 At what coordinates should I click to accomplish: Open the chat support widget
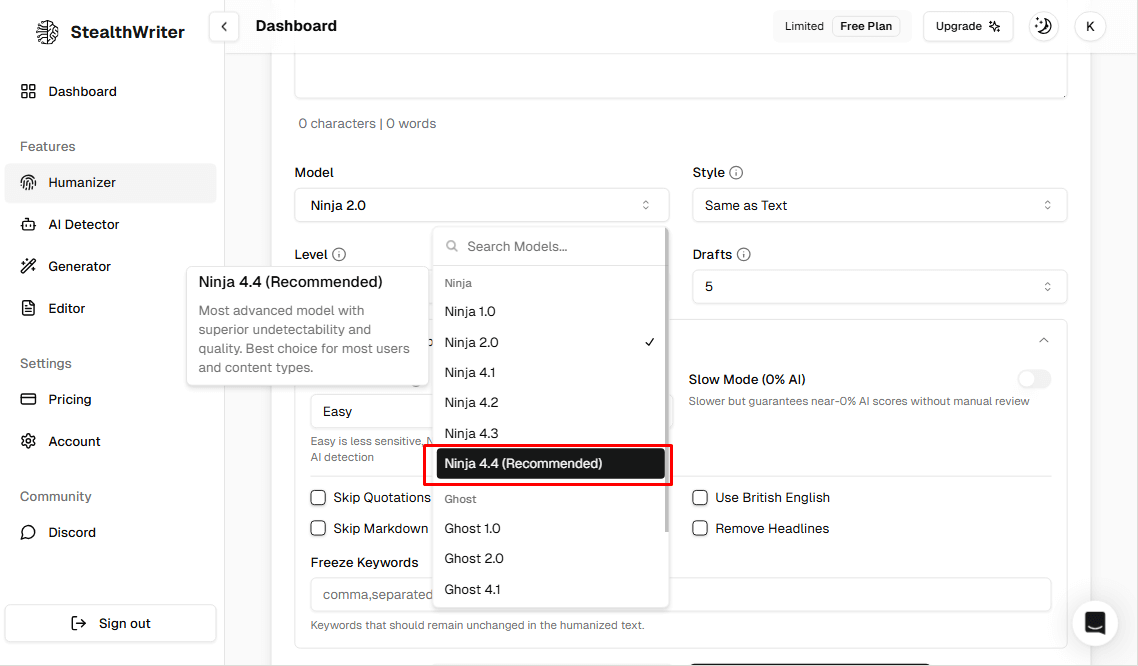(1094, 622)
